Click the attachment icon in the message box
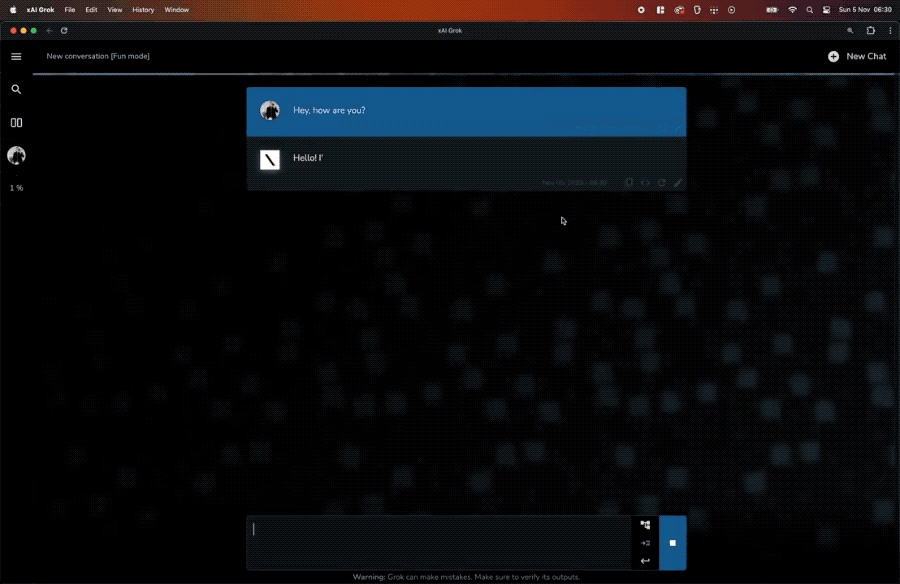Viewport: 900px width, 584px height. 644,524
